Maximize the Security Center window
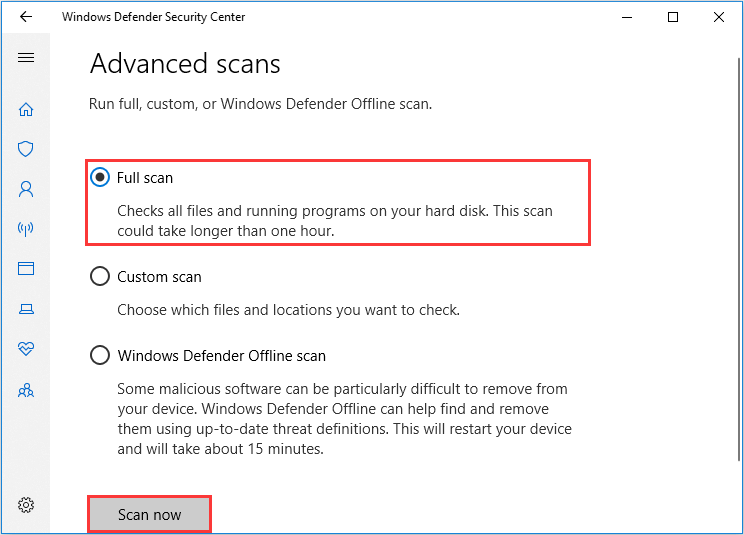Image resolution: width=744 pixels, height=535 pixels. click(673, 17)
